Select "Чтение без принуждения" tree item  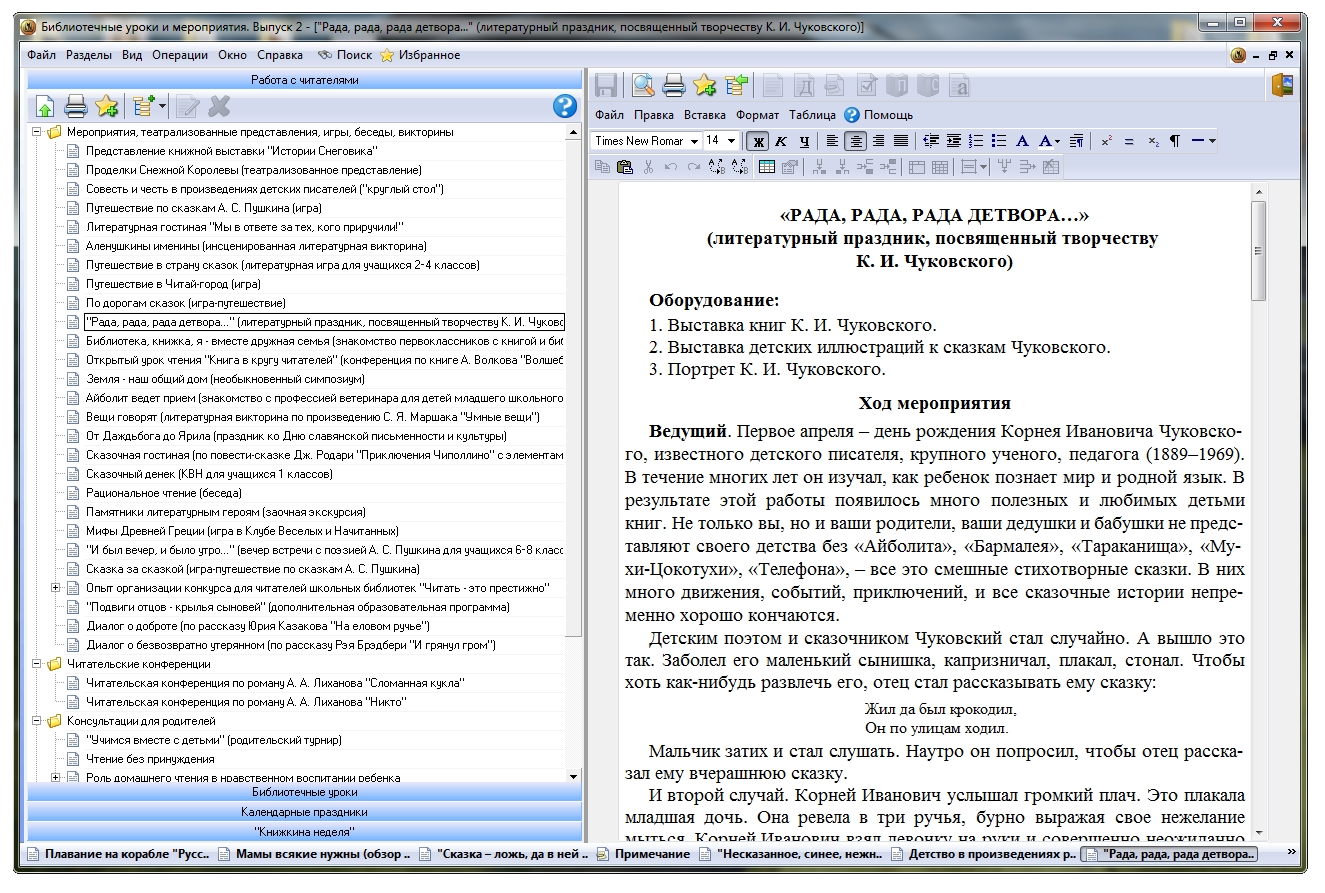pos(150,759)
